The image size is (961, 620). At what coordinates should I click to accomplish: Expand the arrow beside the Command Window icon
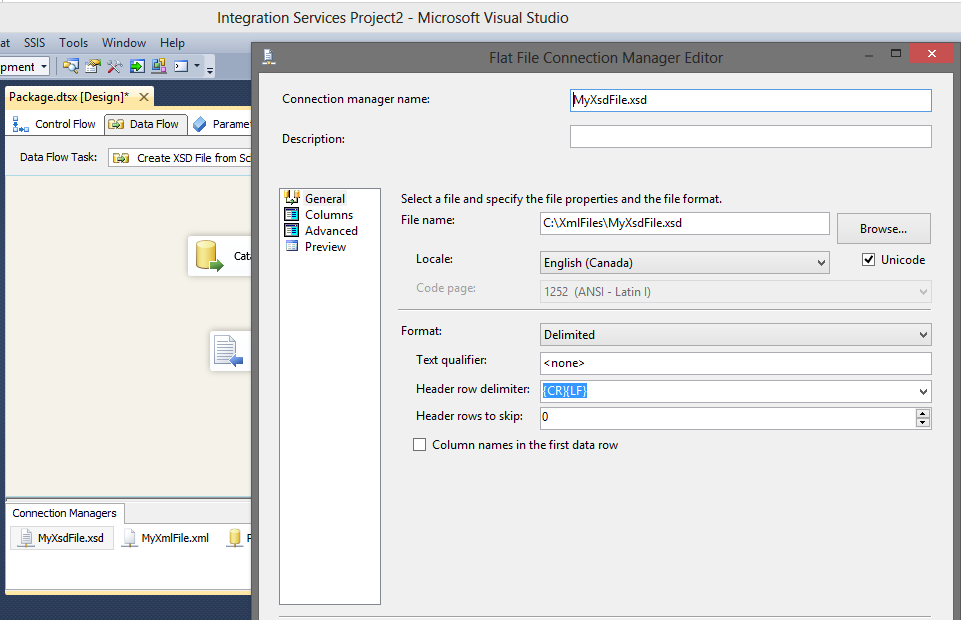pyautogui.click(x=197, y=66)
